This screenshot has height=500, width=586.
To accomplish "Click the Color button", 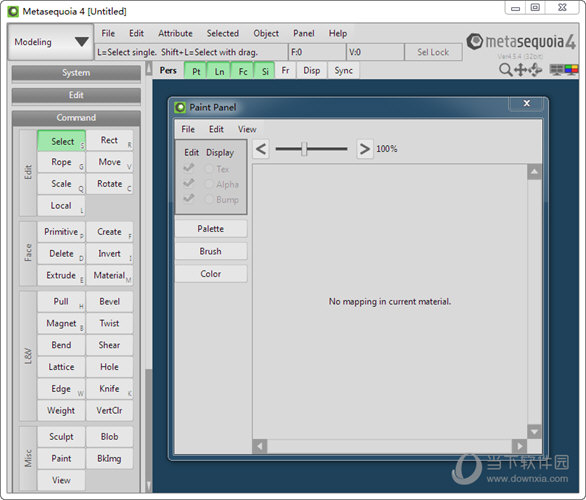I will [211, 274].
